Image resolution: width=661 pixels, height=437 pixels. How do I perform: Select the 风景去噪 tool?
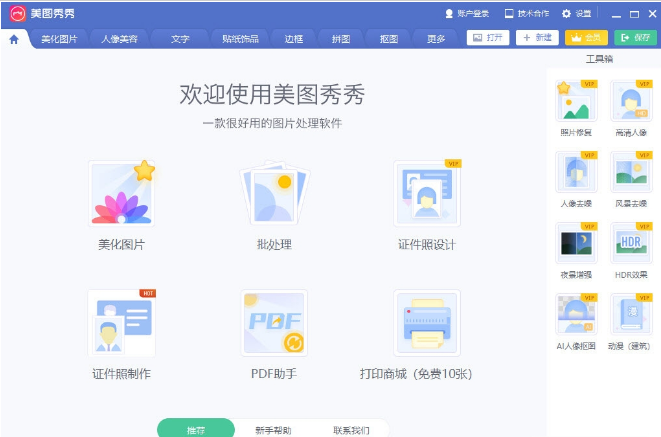pos(631,172)
